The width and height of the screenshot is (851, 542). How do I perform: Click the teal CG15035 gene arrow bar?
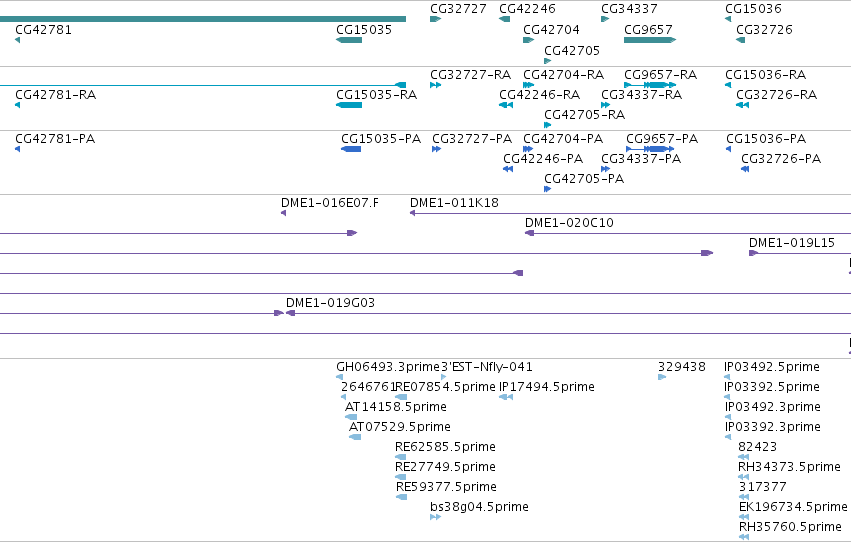pyautogui.click(x=349, y=40)
